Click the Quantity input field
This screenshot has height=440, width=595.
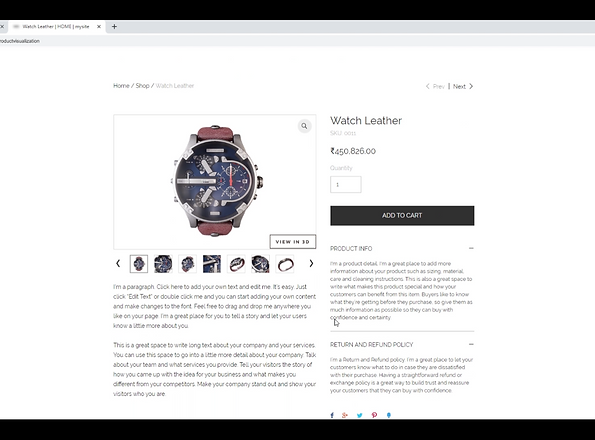345,184
